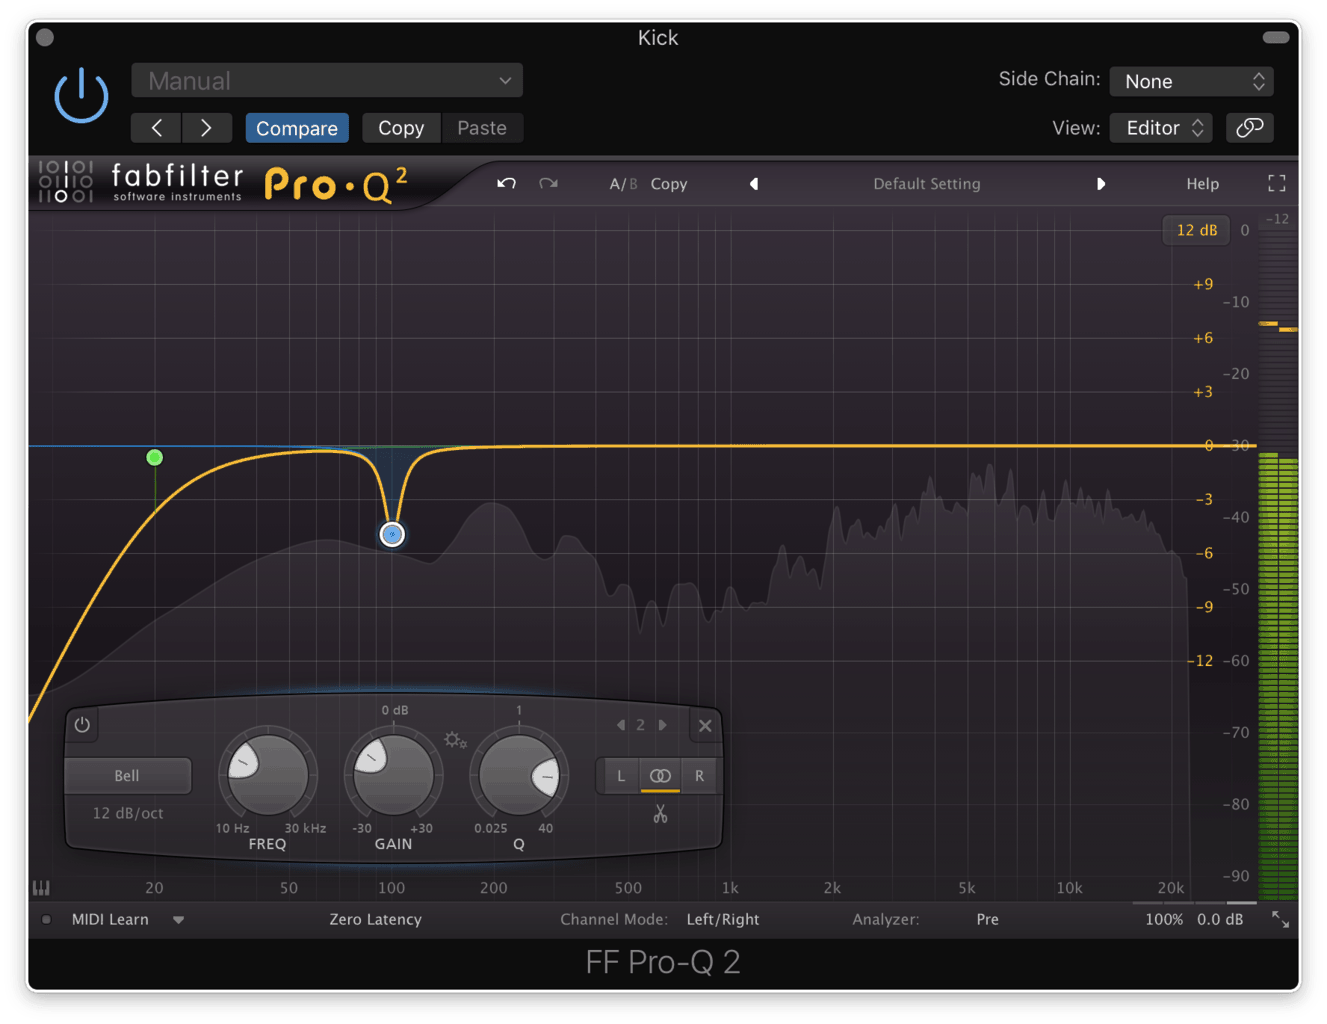The height and width of the screenshot is (1024, 1327).
Task: Toggle the plugin power bypass button
Action: tap(81, 97)
